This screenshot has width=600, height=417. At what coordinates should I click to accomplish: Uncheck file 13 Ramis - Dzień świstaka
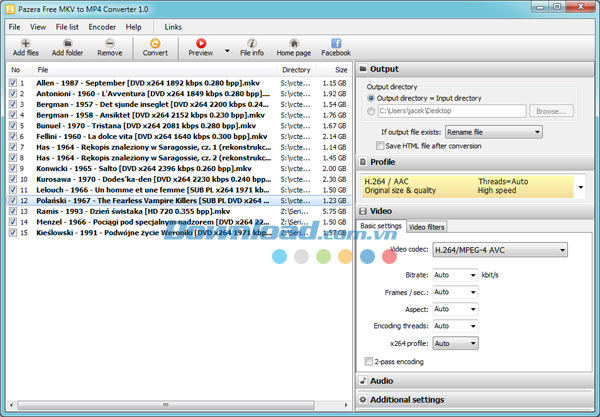[13, 211]
